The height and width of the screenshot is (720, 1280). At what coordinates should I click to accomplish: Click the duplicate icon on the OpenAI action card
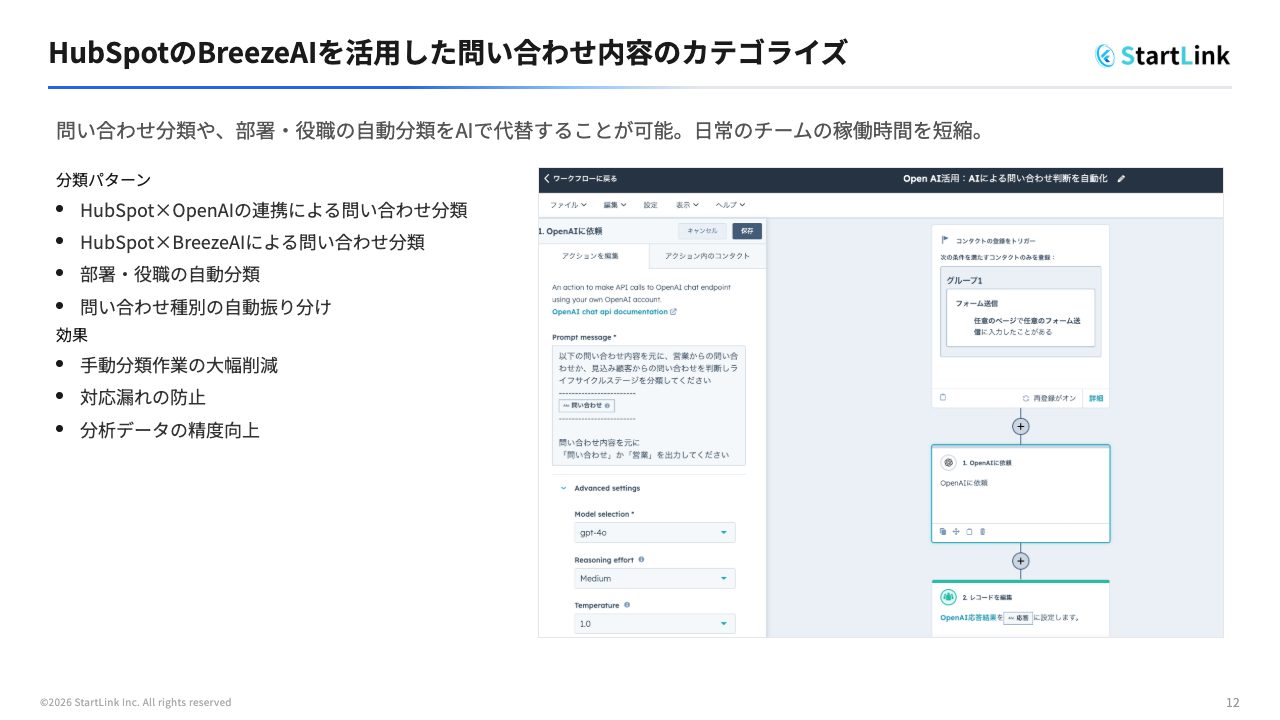click(x=943, y=531)
